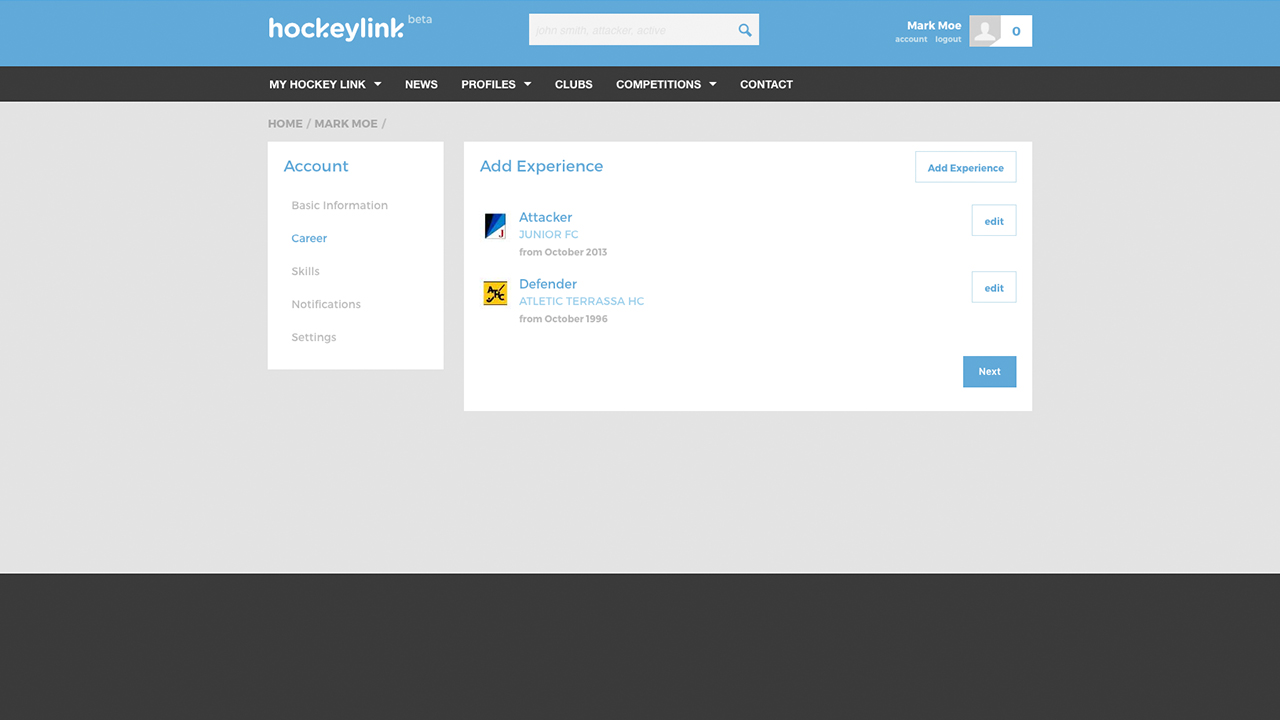Screen dimensions: 1280x720
Task: Click the 'Add Experience' heading text
Action: click(541, 166)
